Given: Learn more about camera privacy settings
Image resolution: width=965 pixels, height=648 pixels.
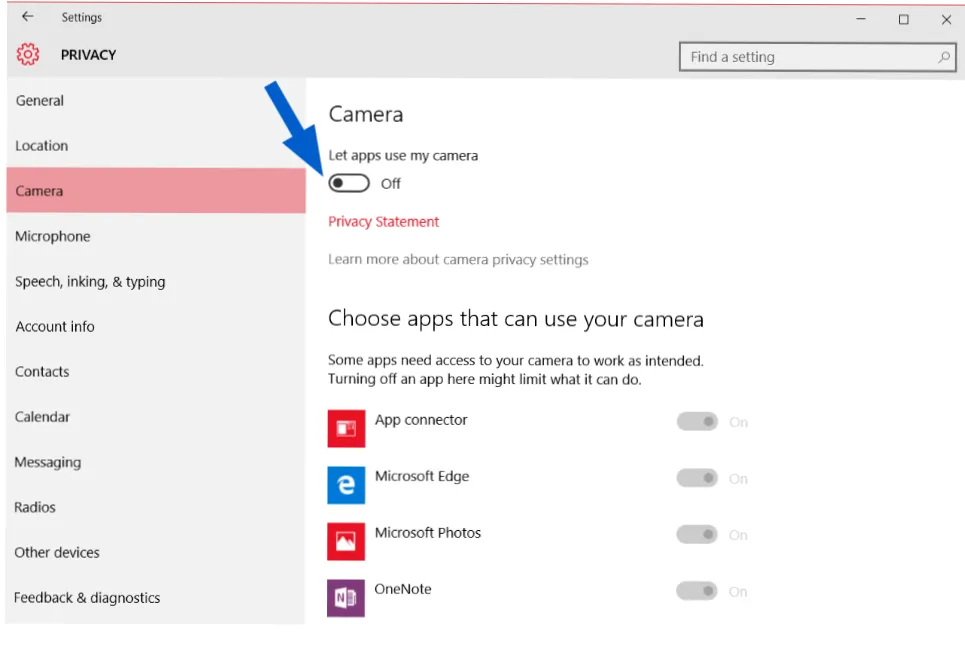Looking at the screenshot, I should [458, 260].
